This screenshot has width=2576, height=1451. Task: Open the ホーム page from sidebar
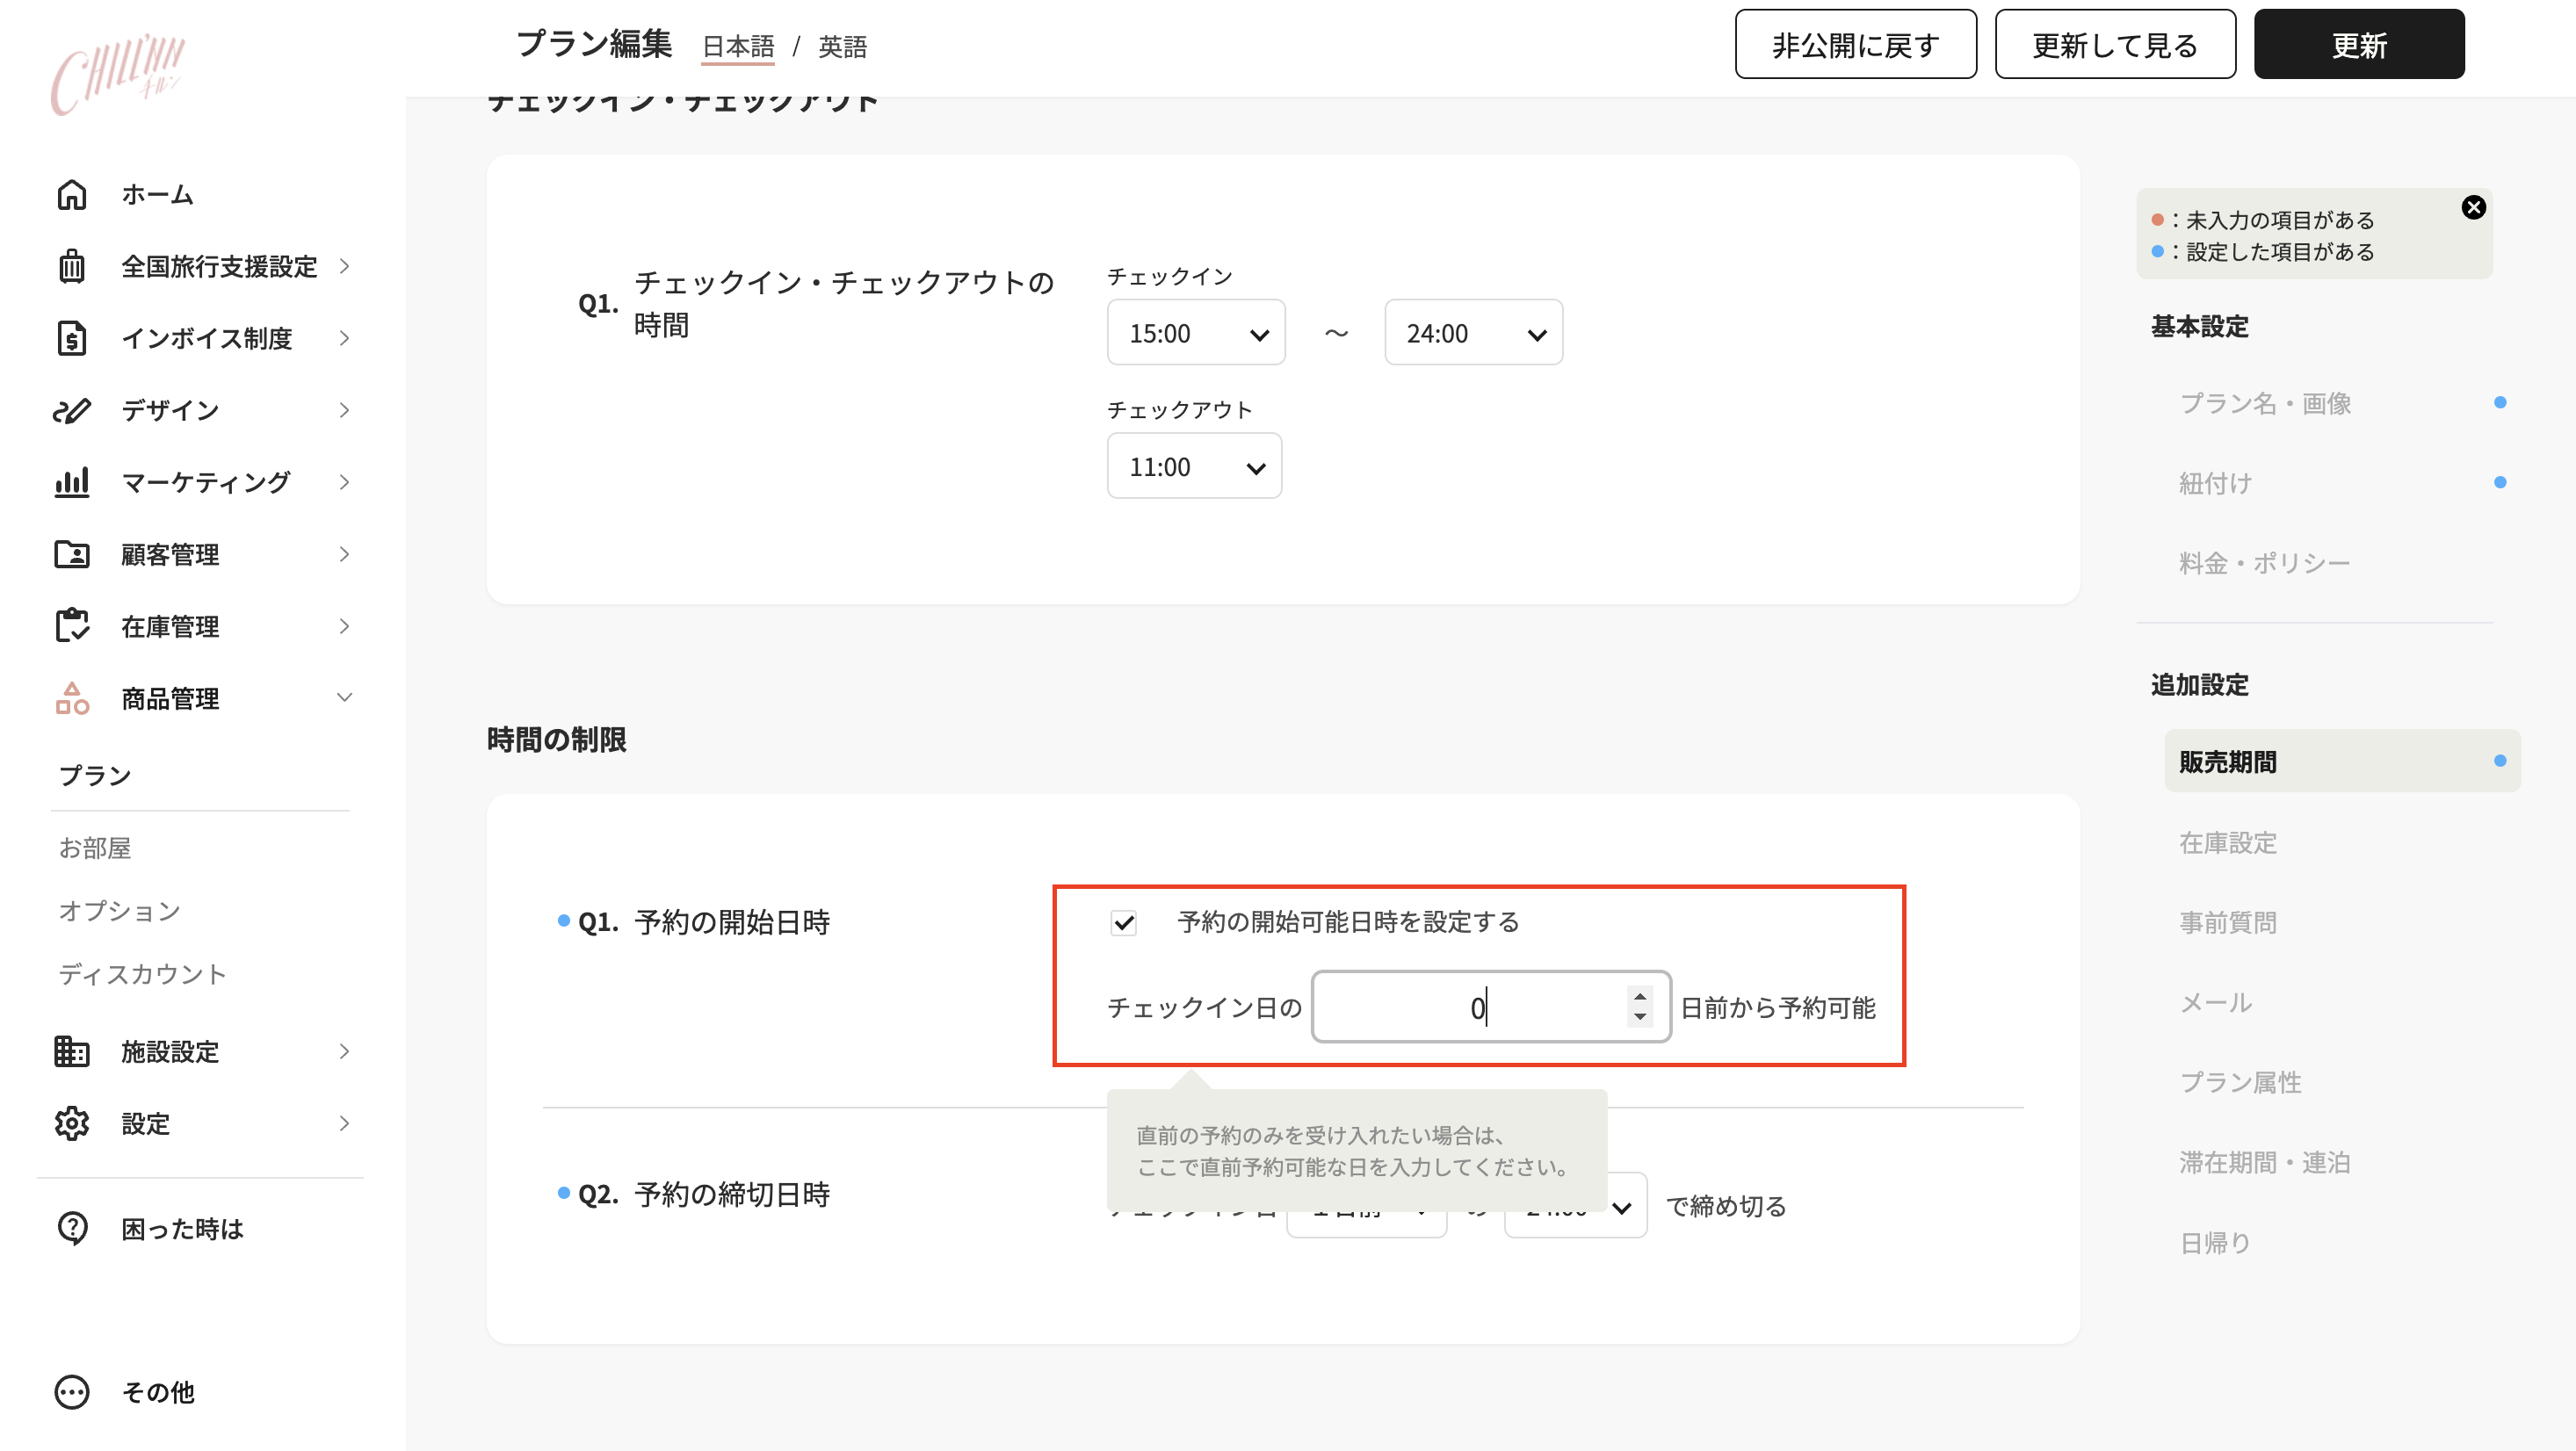(x=72, y=194)
